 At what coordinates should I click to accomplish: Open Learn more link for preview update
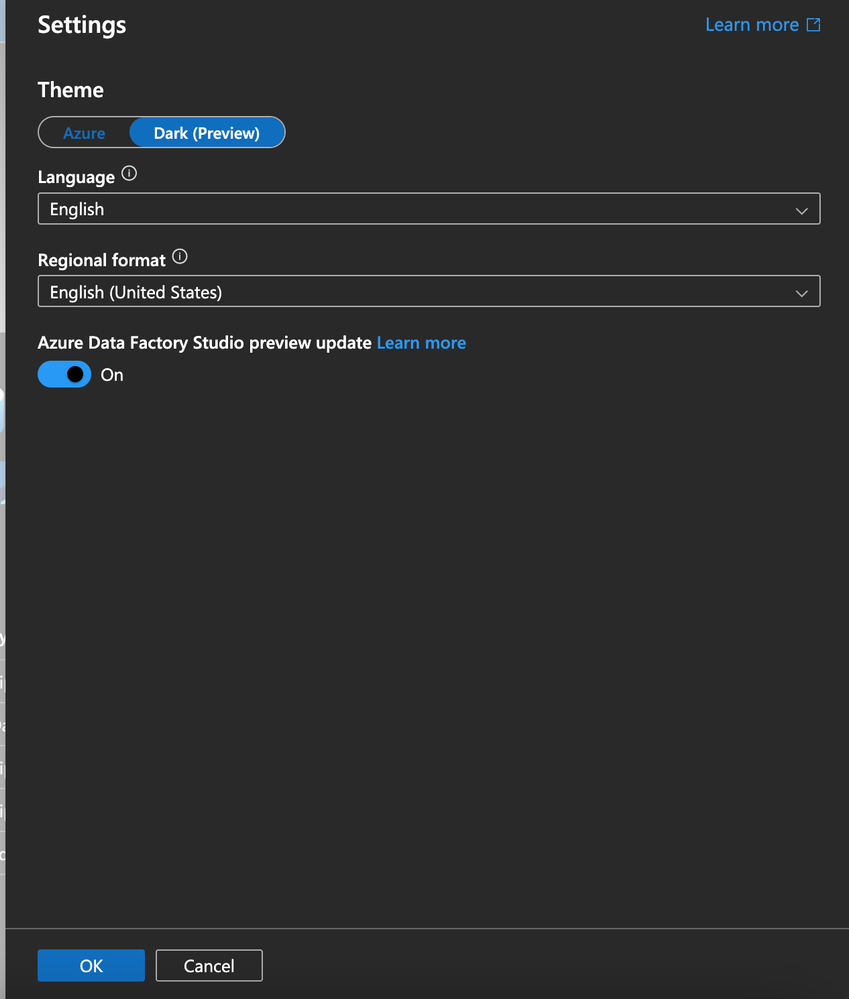point(421,343)
